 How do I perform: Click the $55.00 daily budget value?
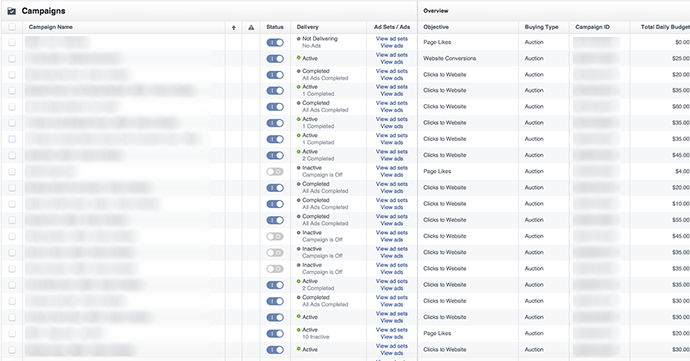pyautogui.click(x=681, y=220)
